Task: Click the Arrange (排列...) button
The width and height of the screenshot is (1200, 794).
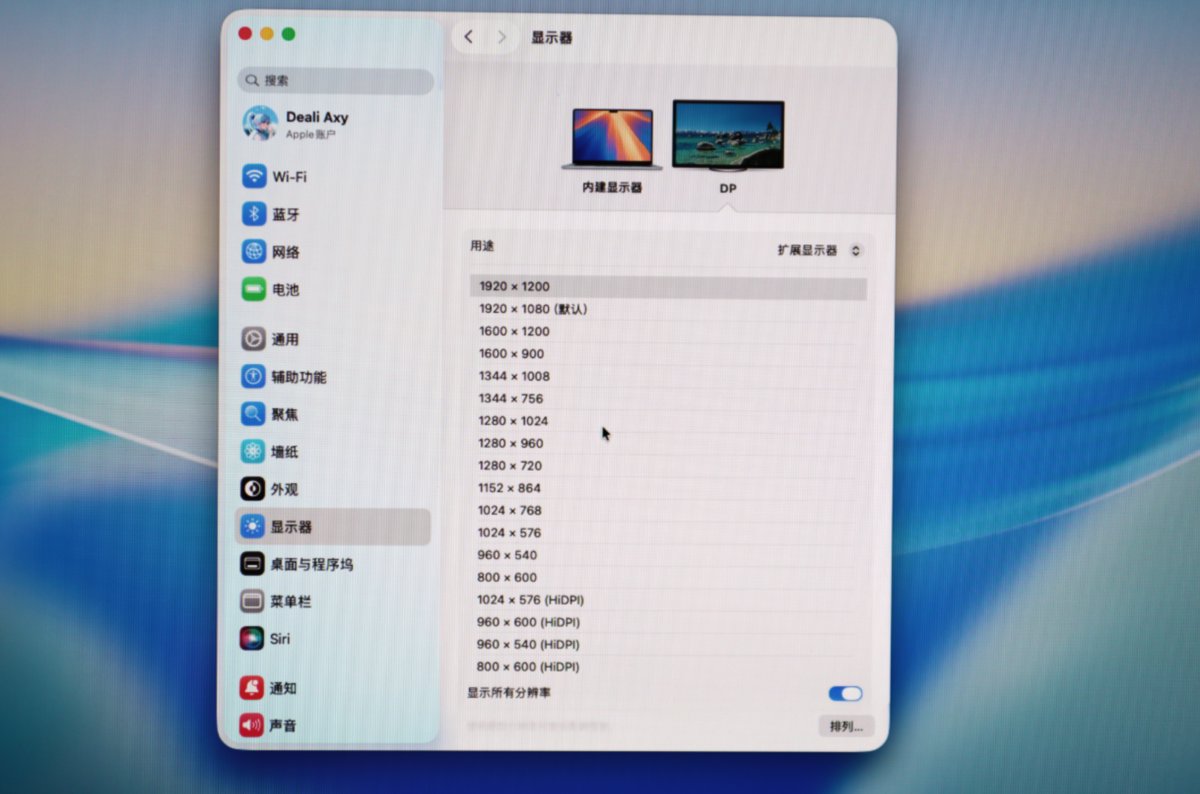Action: pos(845,726)
